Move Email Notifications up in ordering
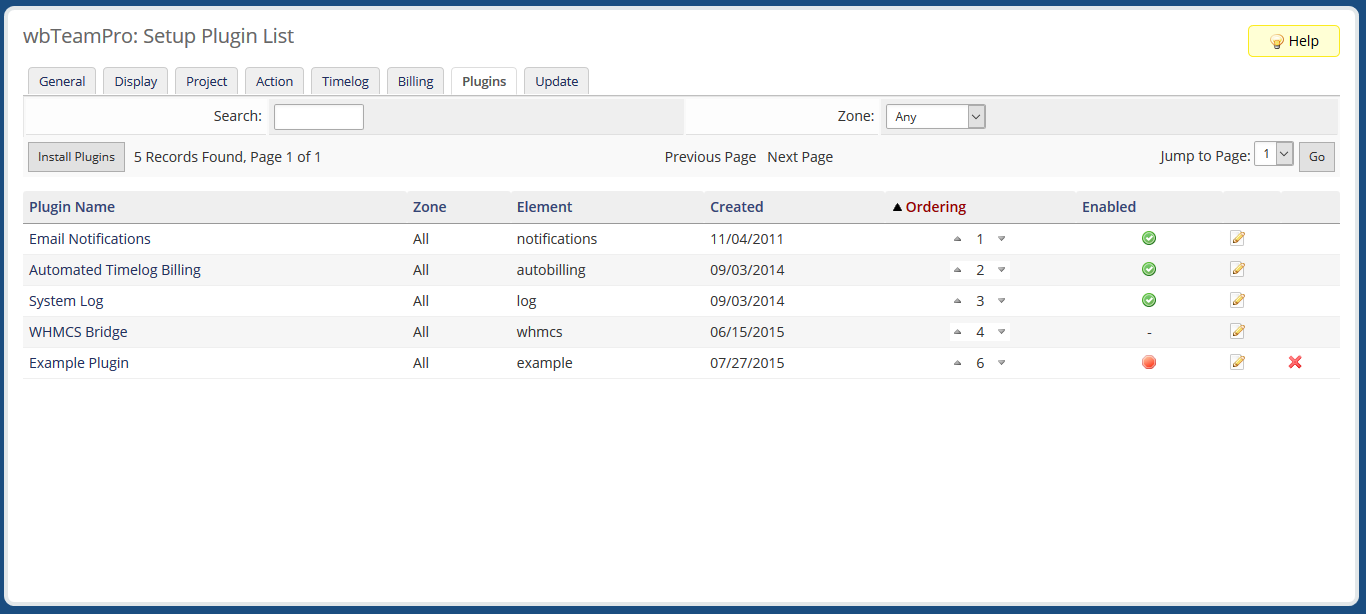 click(957, 239)
